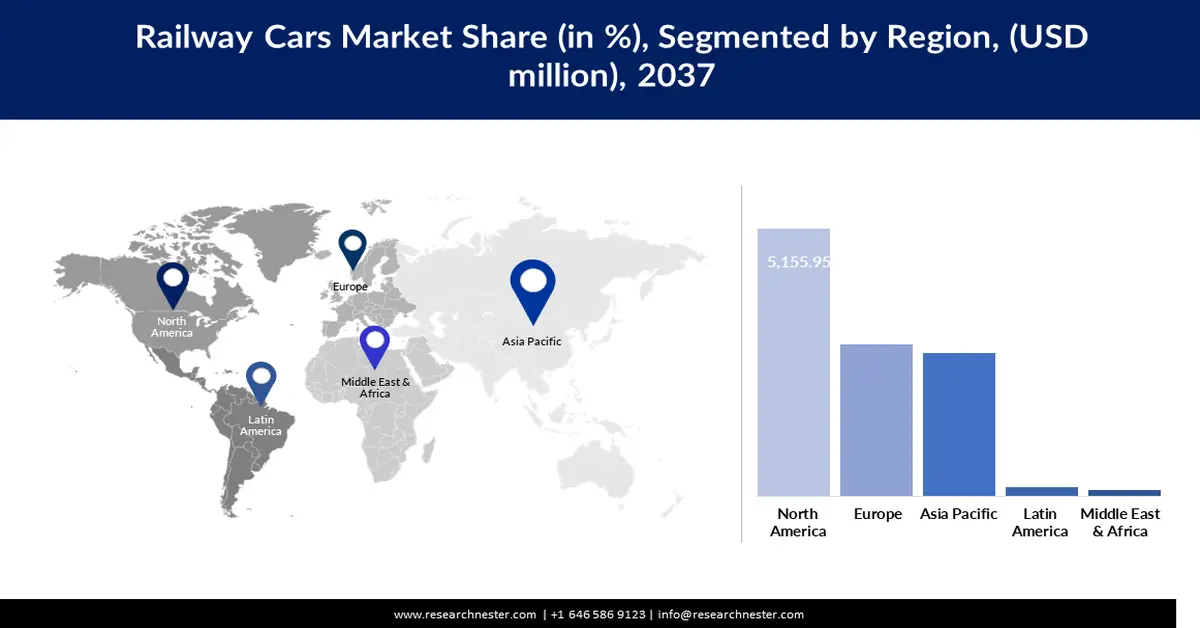The width and height of the screenshot is (1200, 628).
Task: Click the Latin America map pin
Action: pyautogui.click(x=261, y=383)
